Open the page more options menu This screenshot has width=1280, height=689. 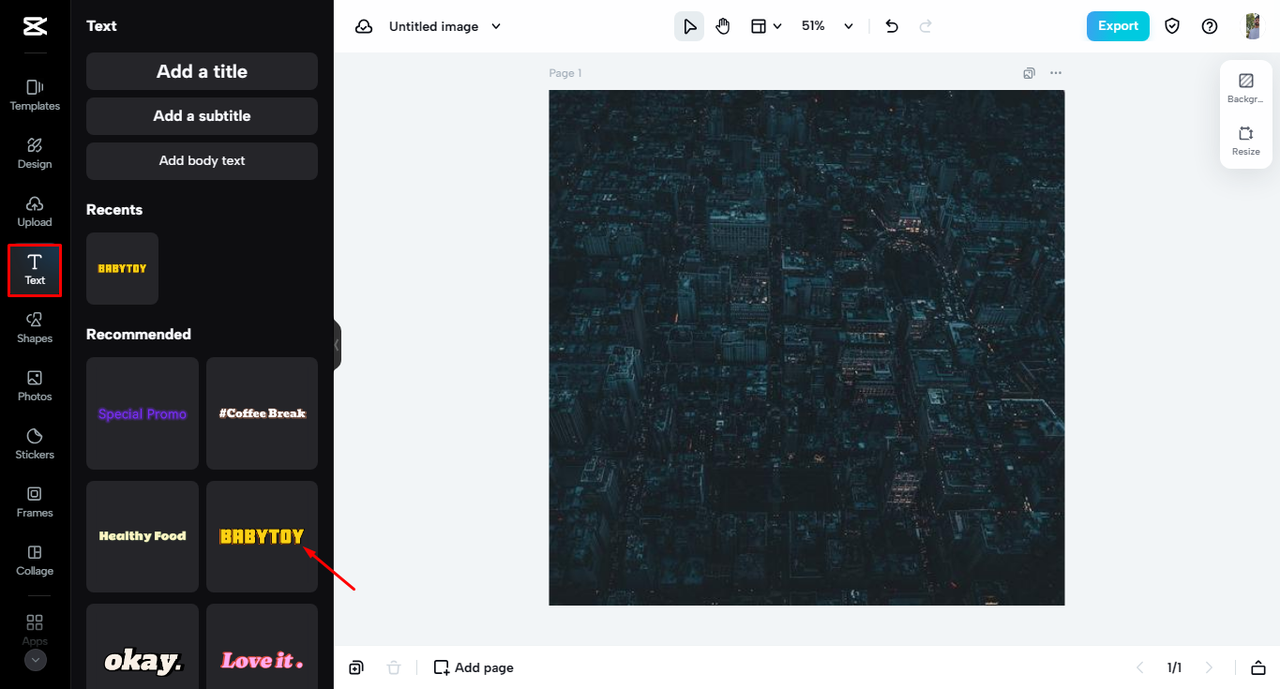[x=1056, y=73]
